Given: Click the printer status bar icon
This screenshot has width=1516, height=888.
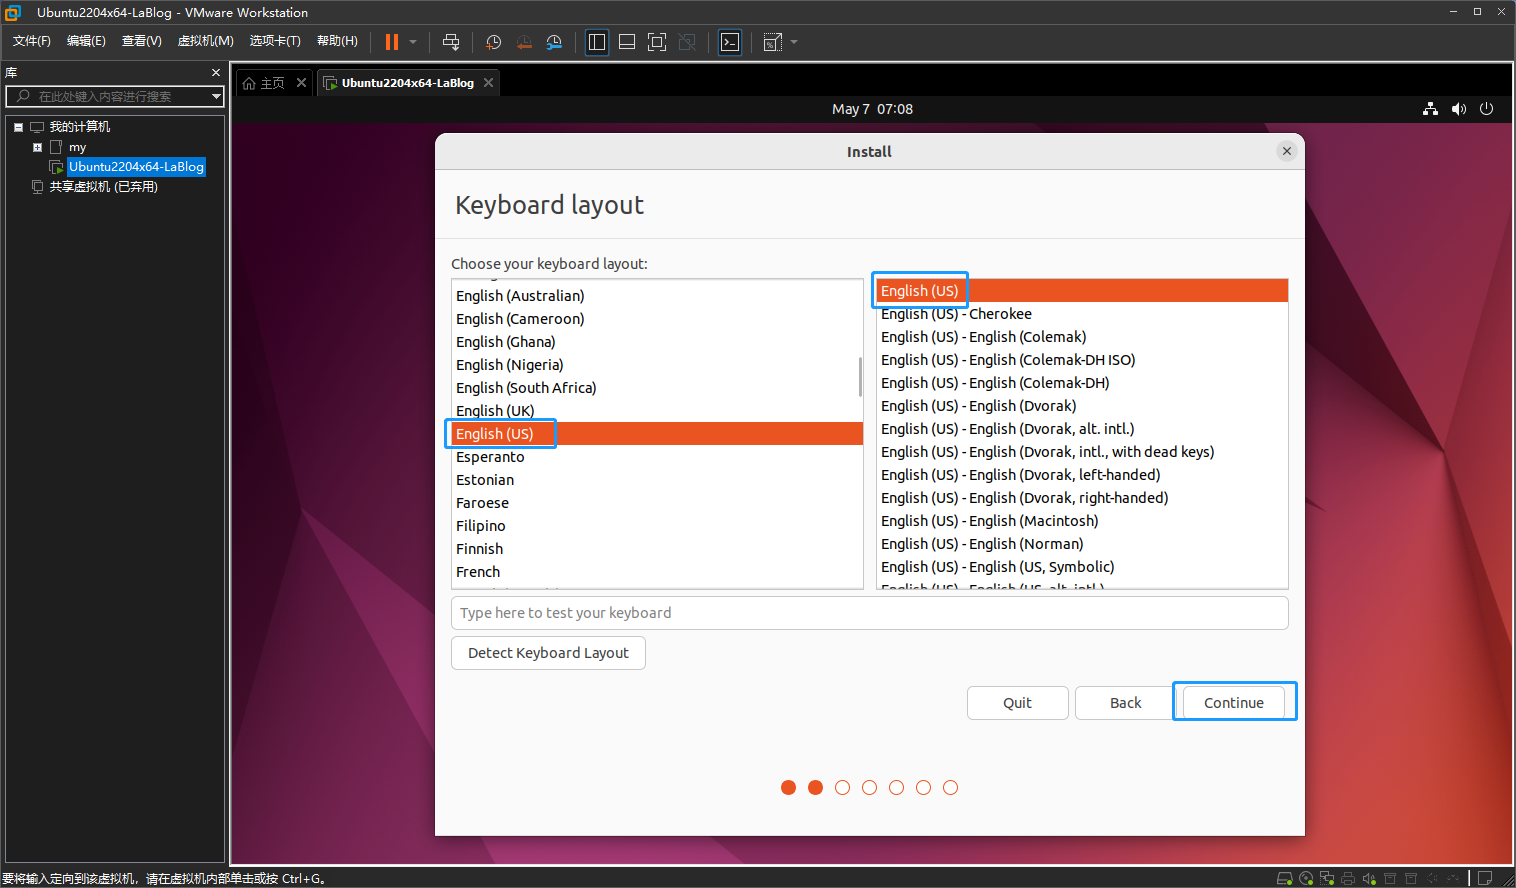Looking at the screenshot, I should [1348, 879].
